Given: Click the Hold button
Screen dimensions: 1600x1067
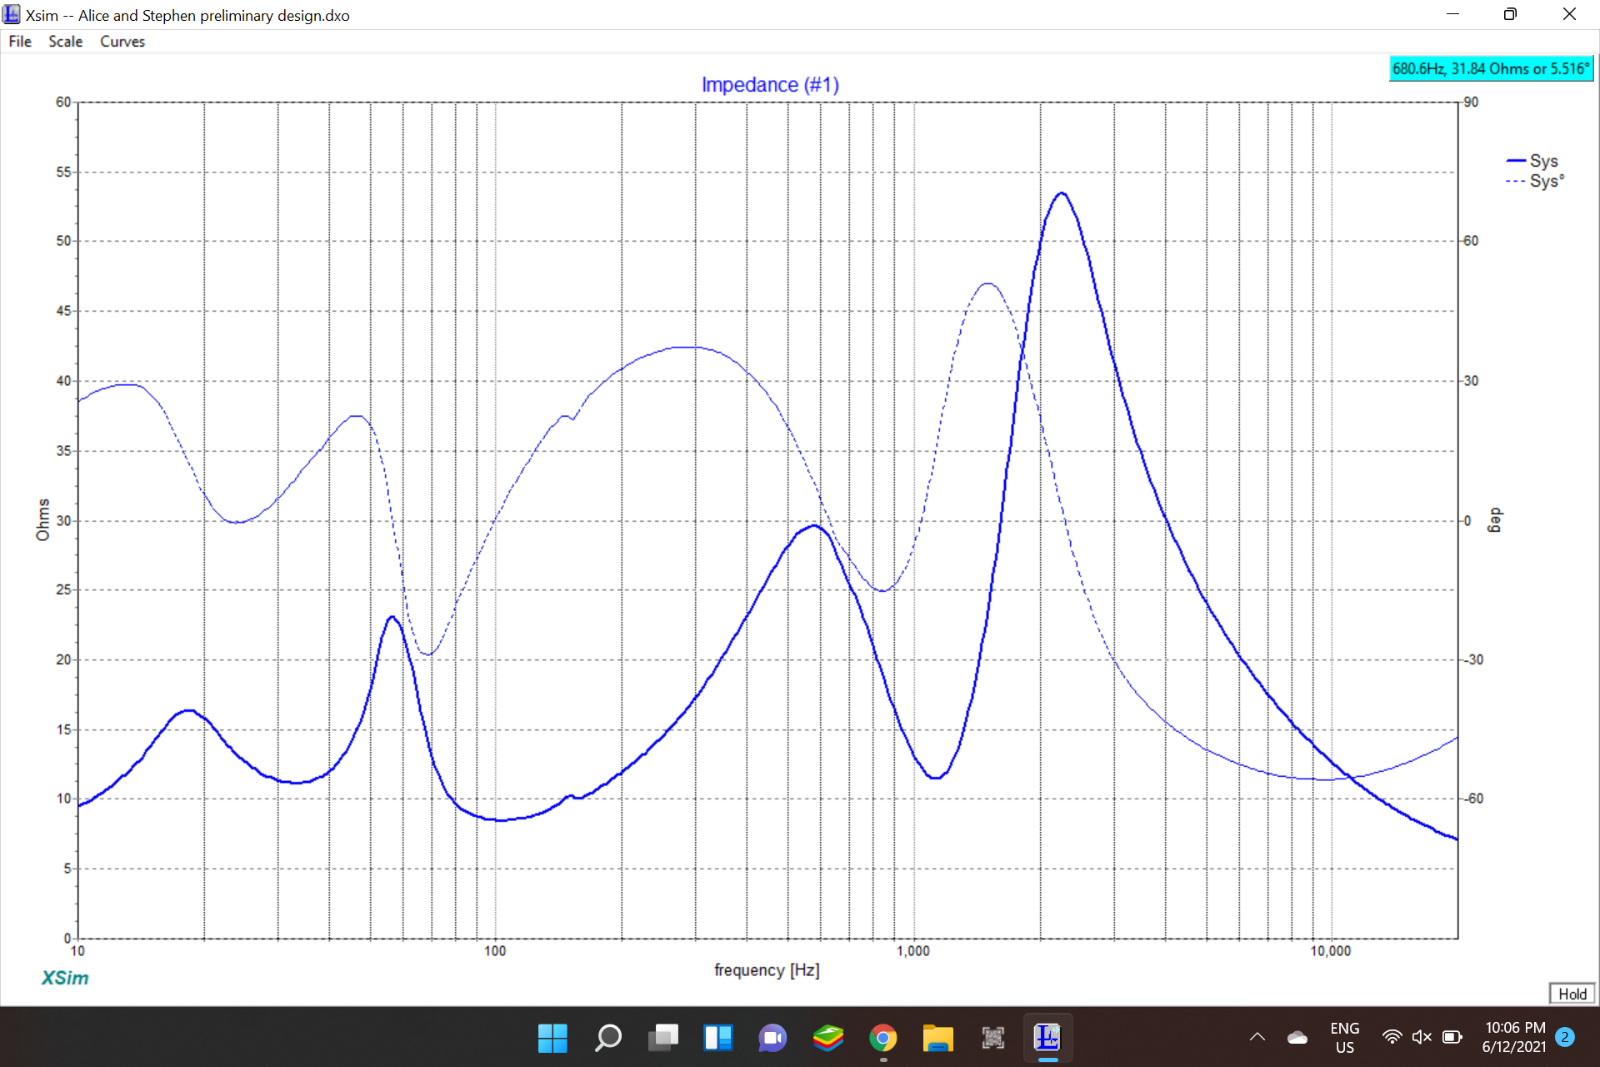Looking at the screenshot, I should 1572,993.
